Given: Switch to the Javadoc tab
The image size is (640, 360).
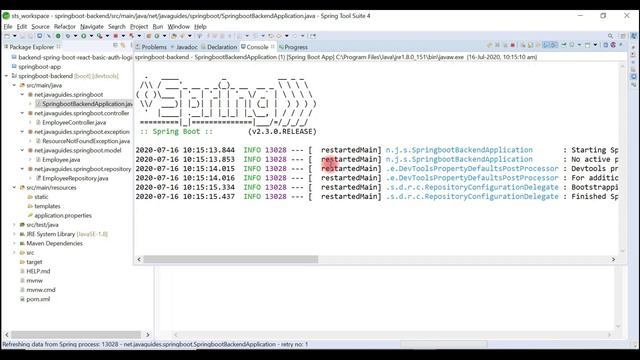Looking at the screenshot, I should click(x=184, y=47).
